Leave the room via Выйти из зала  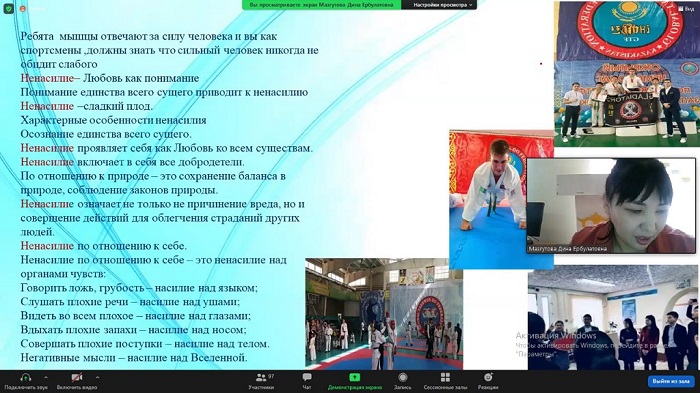[671, 381]
